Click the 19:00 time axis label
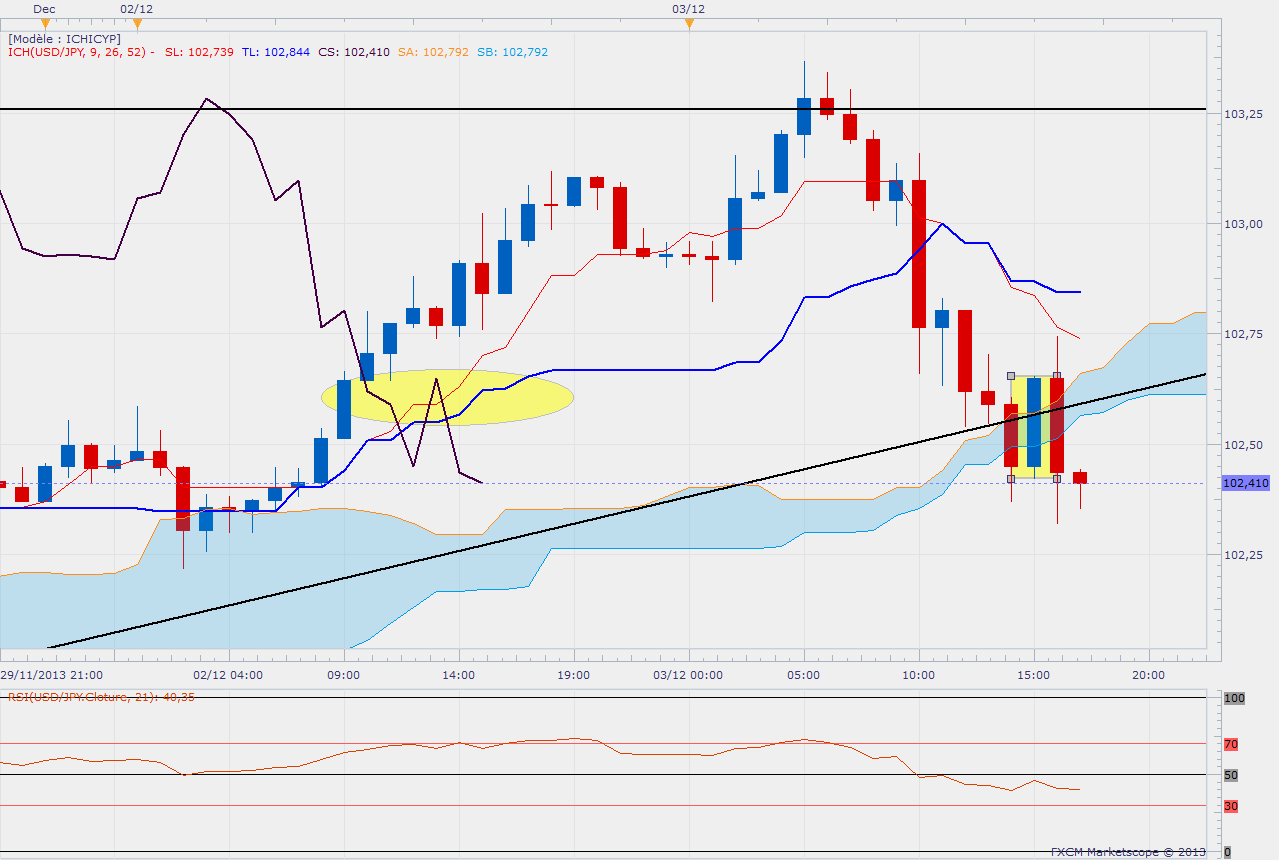 pos(574,675)
